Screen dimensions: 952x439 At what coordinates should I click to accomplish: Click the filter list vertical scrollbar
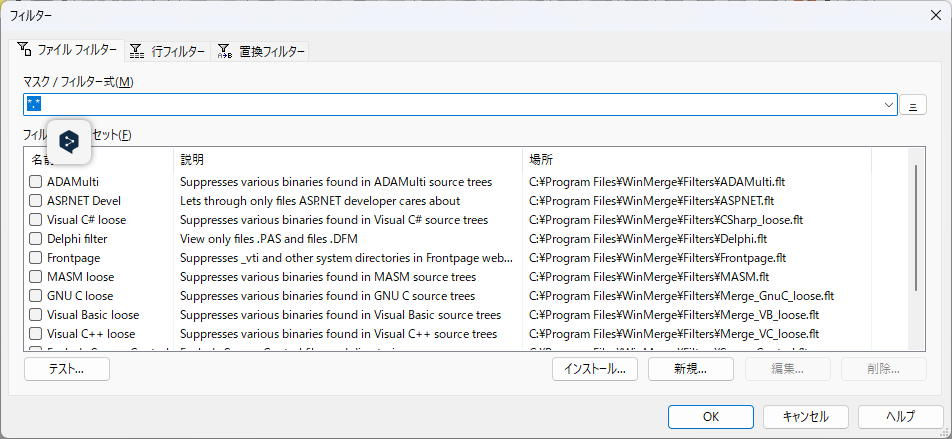click(915, 230)
